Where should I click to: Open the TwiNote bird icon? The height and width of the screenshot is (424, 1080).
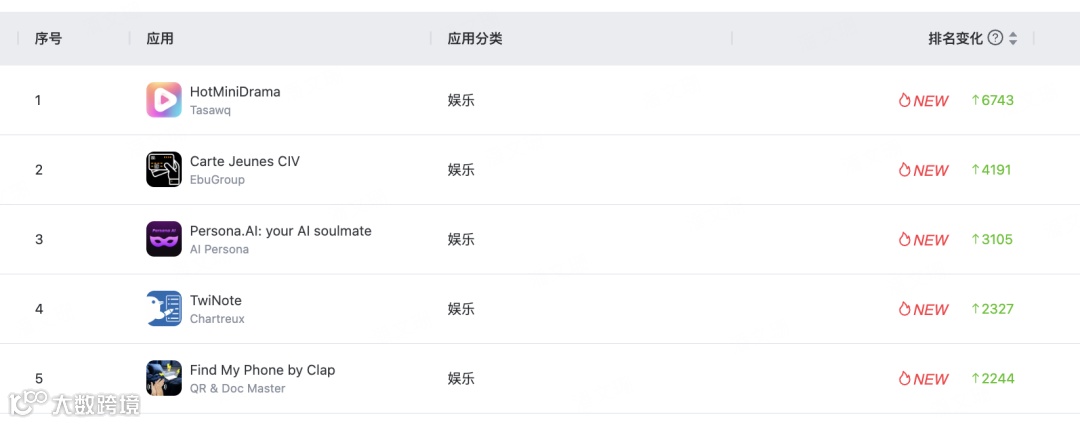click(x=164, y=308)
